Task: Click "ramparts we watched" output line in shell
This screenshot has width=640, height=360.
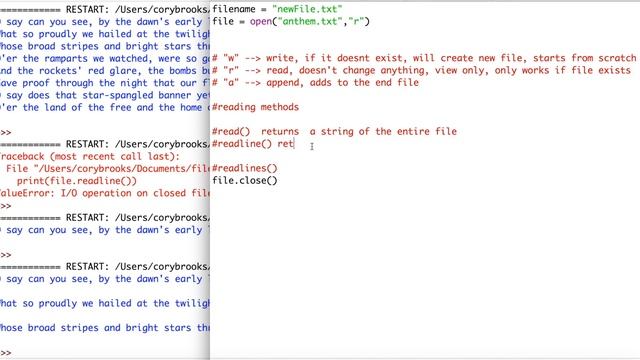Action: click(x=105, y=58)
